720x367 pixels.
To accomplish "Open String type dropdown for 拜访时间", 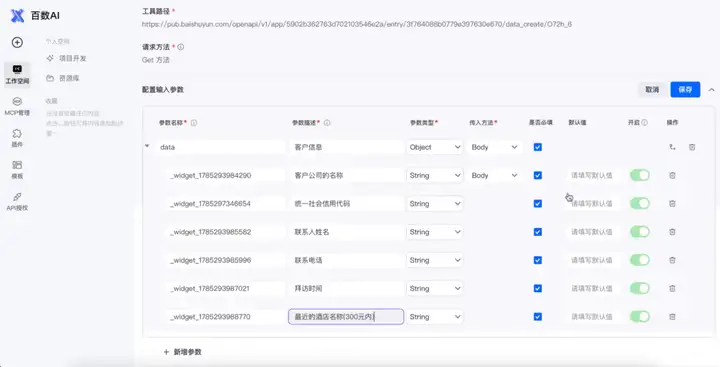I will 434,288.
